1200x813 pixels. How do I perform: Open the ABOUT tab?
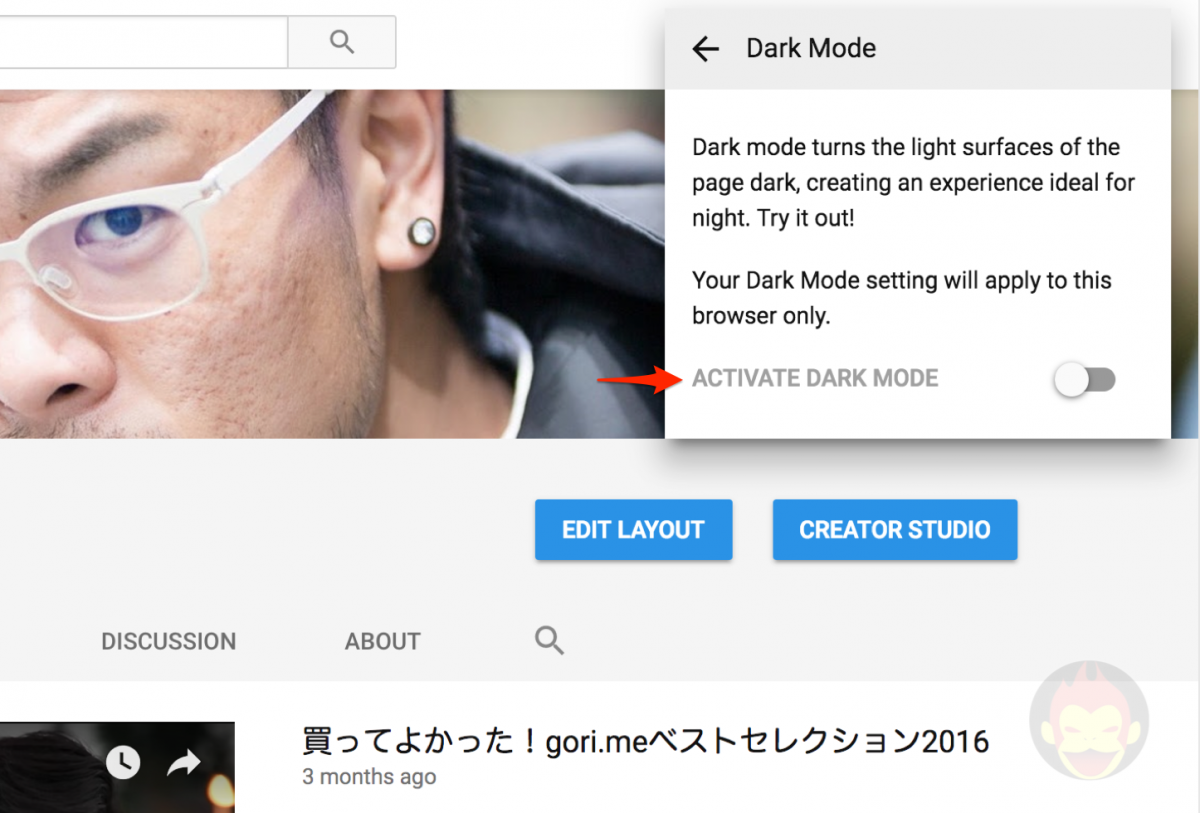tap(382, 641)
